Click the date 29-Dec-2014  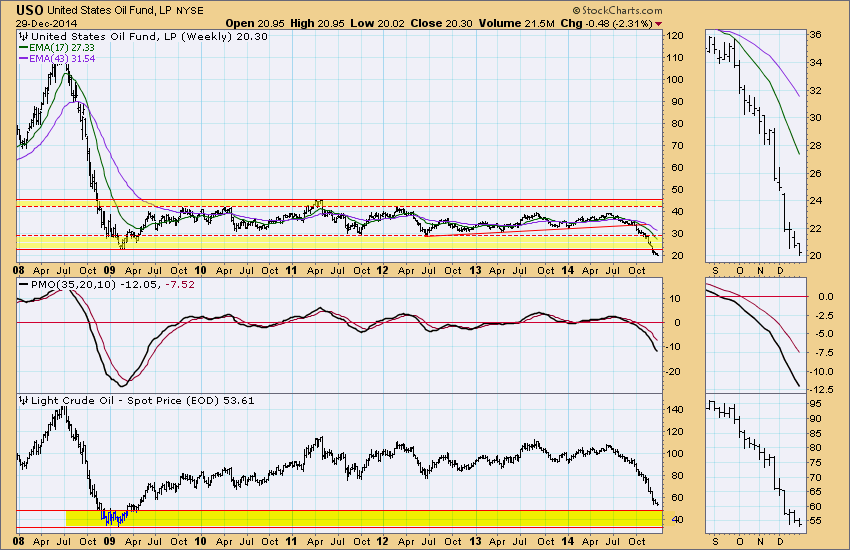pos(46,23)
